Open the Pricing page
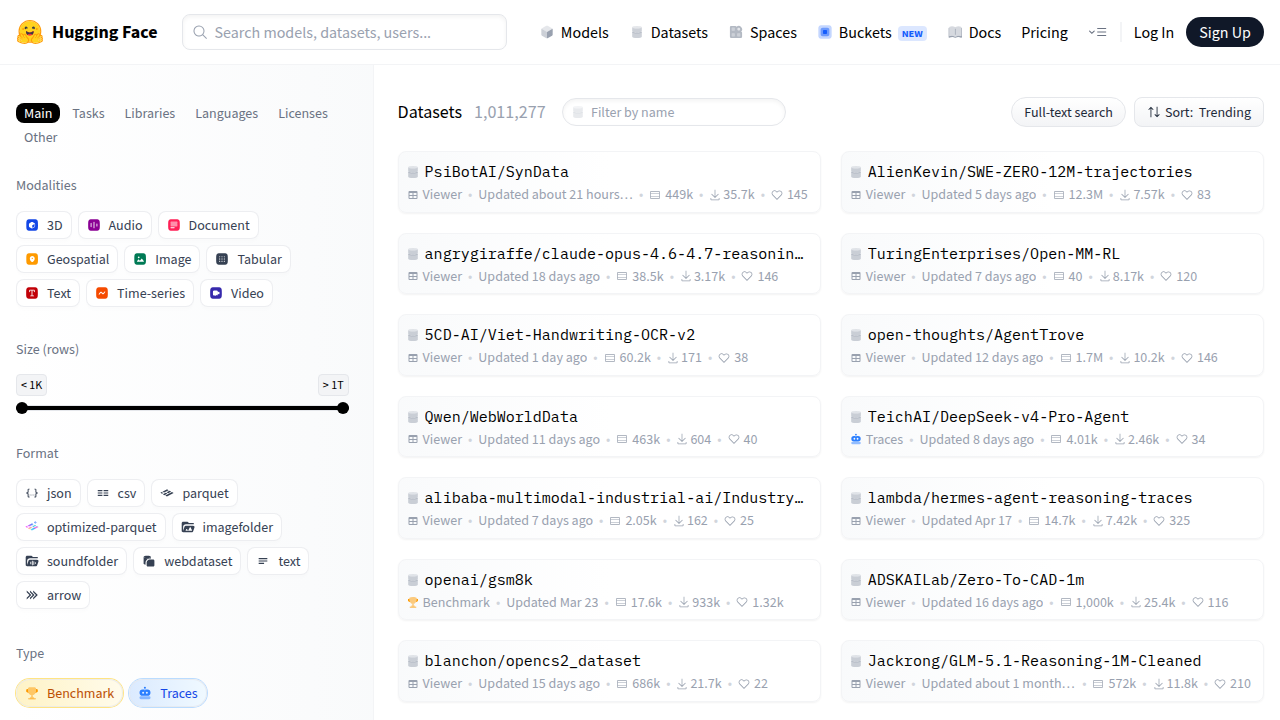This screenshot has height=720, width=1280. (x=1044, y=32)
